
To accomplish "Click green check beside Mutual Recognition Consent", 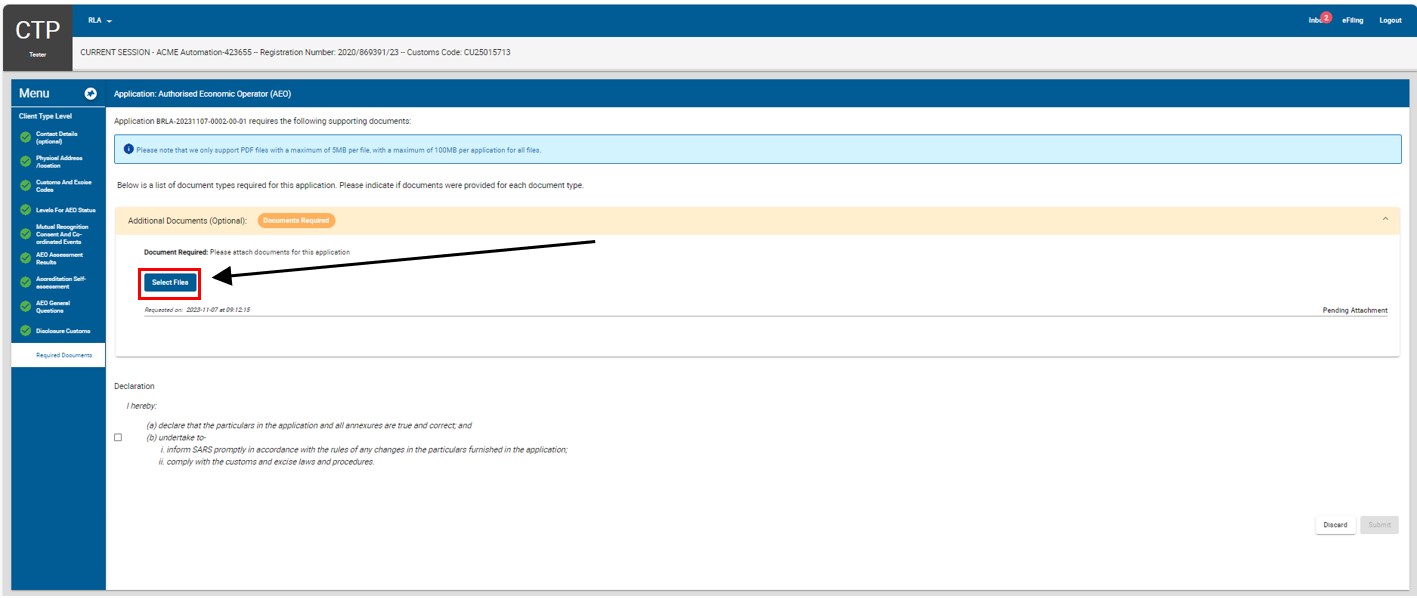I will coord(25,234).
